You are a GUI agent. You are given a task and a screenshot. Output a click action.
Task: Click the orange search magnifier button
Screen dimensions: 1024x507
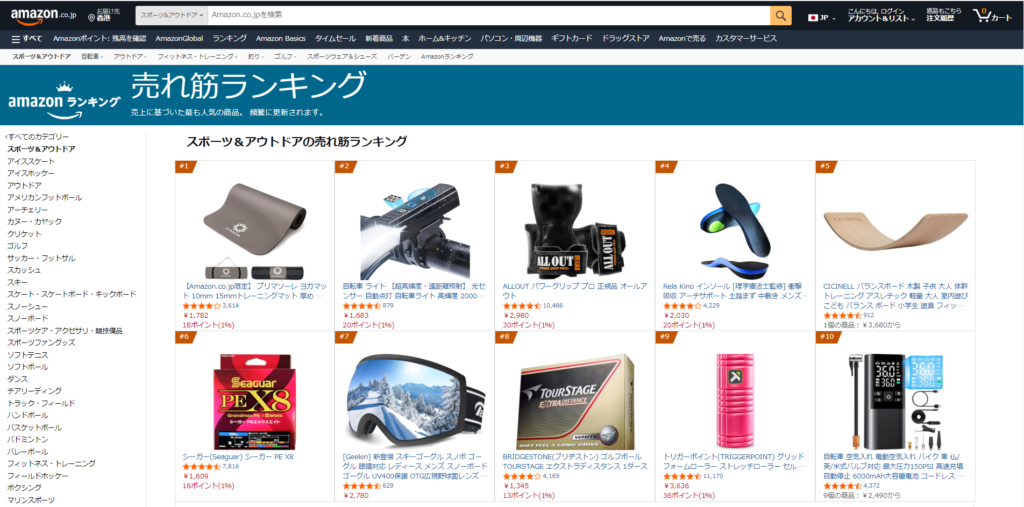[780, 15]
